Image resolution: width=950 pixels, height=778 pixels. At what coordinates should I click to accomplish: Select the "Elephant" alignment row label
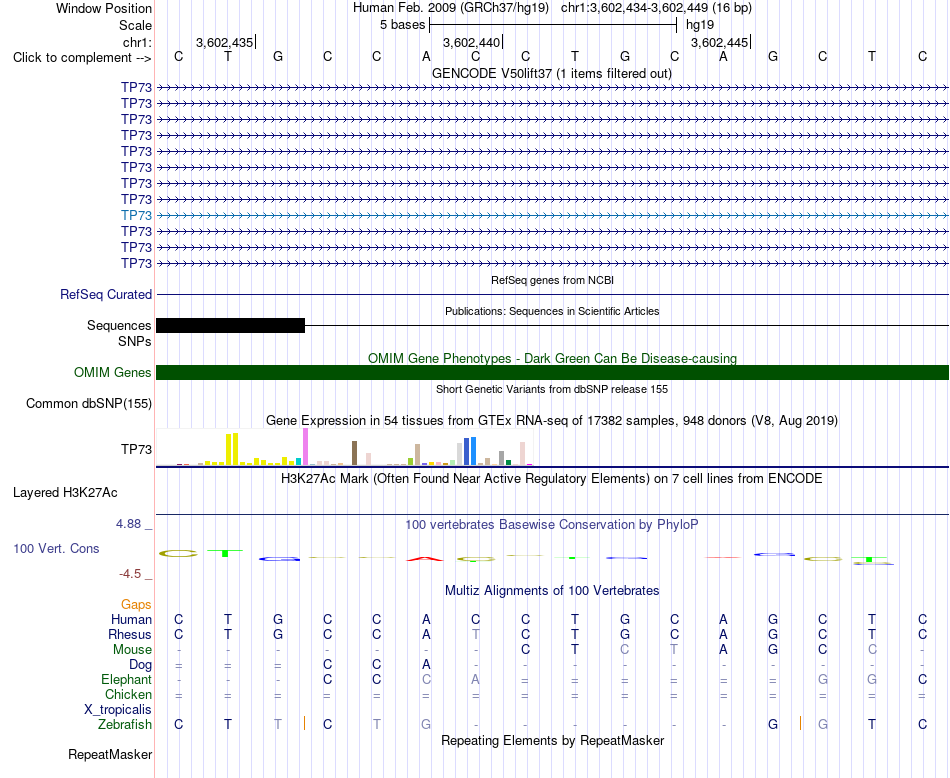126,679
